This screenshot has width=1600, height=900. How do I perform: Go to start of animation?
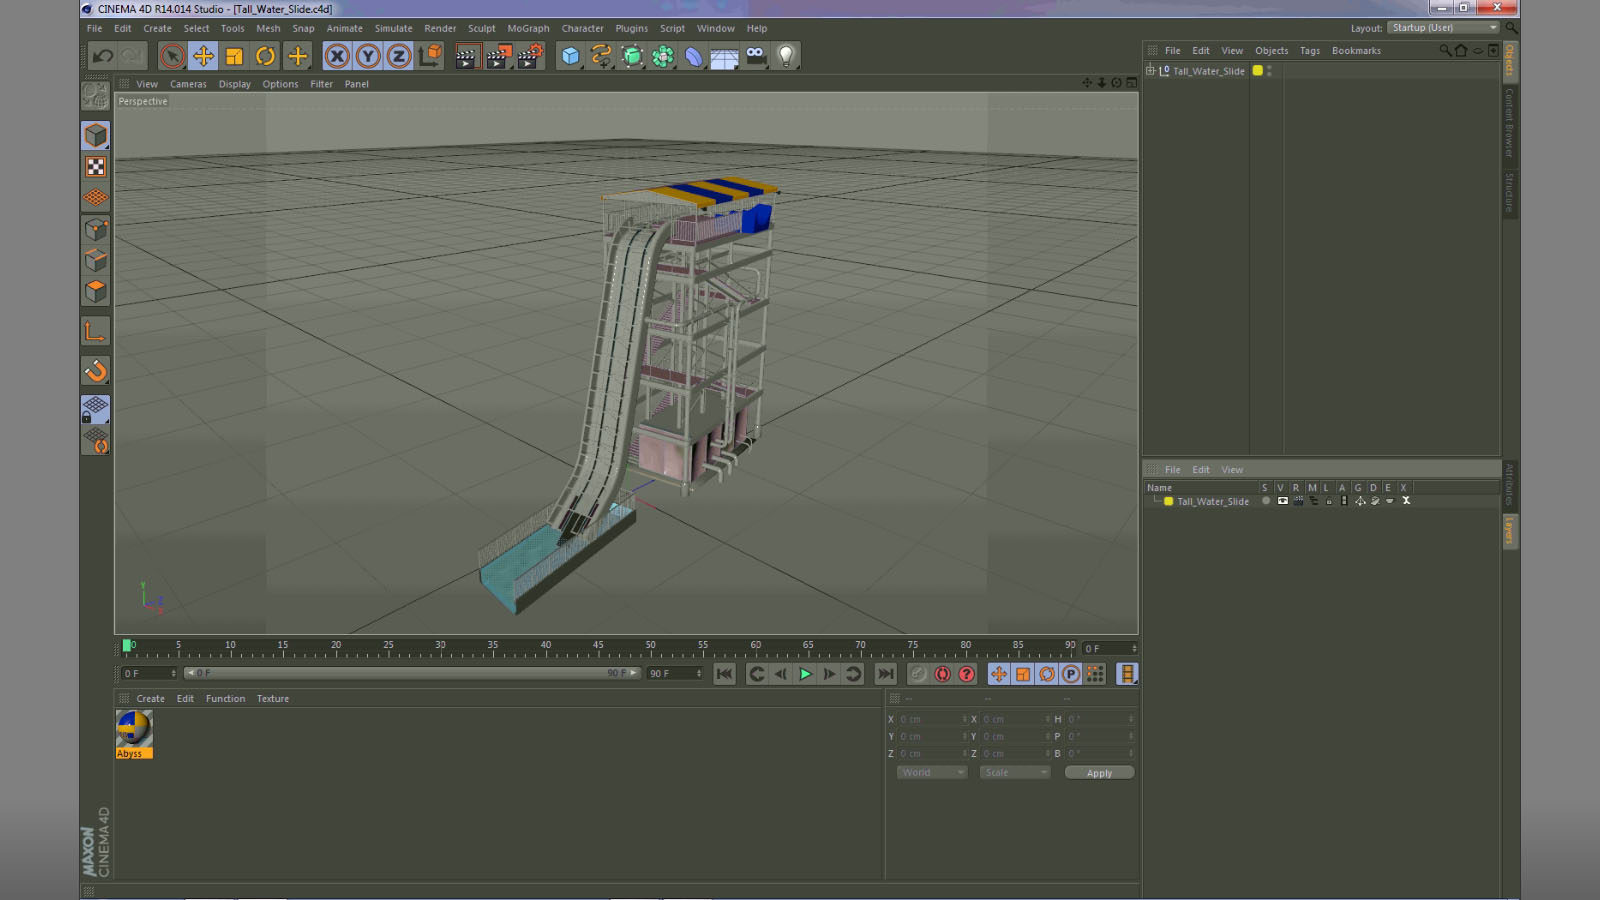[x=725, y=674]
